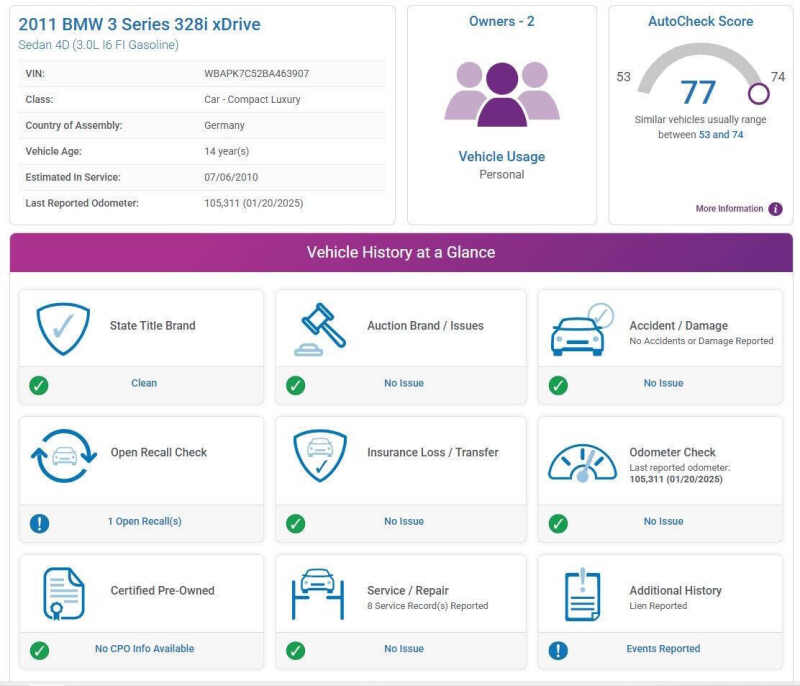Click the Auction Brand gavel icon
This screenshot has height=686, width=800.
pyautogui.click(x=320, y=328)
